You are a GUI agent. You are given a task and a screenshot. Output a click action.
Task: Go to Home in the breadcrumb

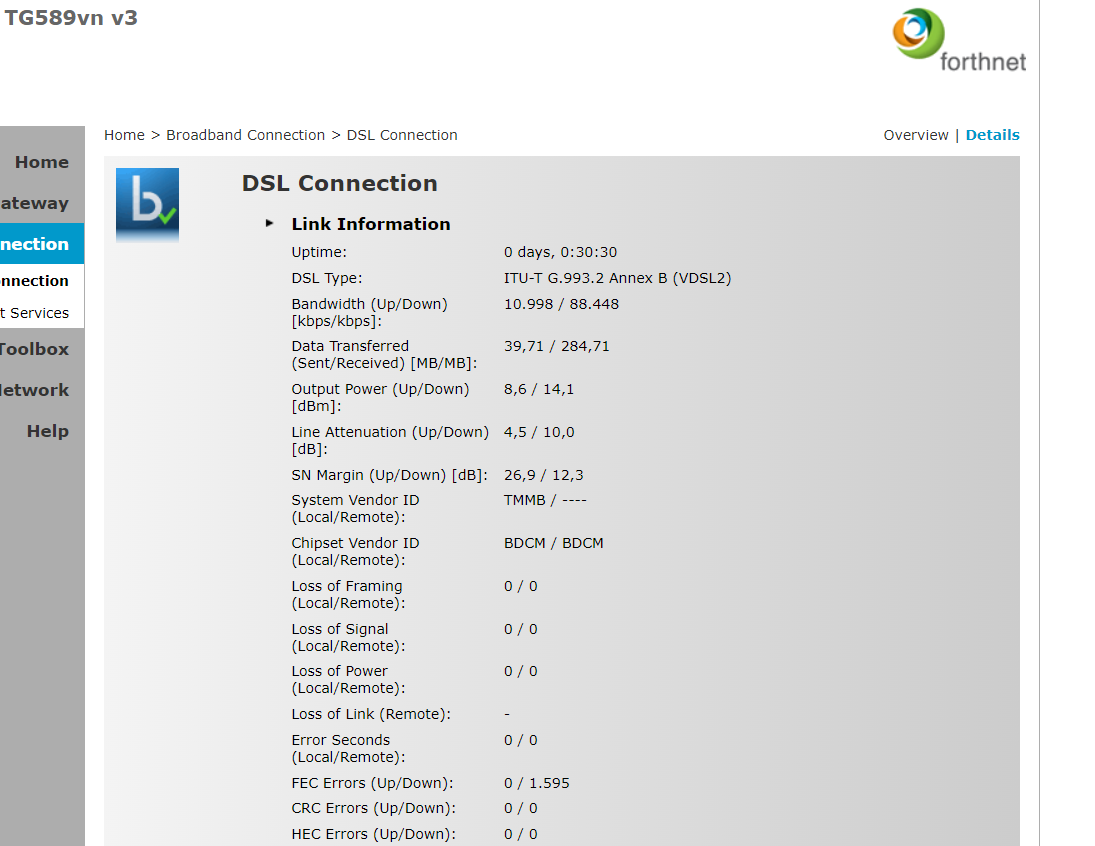pyautogui.click(x=124, y=135)
